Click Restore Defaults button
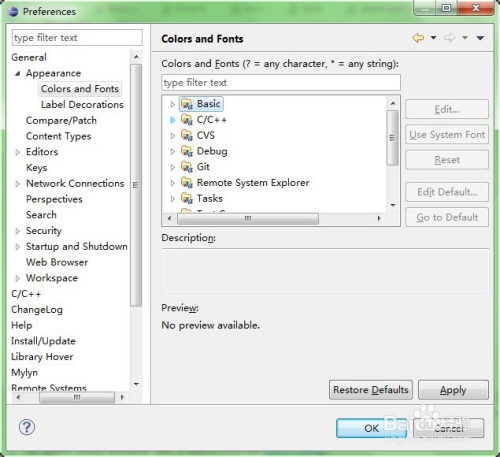Viewport: 500px width, 457px height. point(371,390)
